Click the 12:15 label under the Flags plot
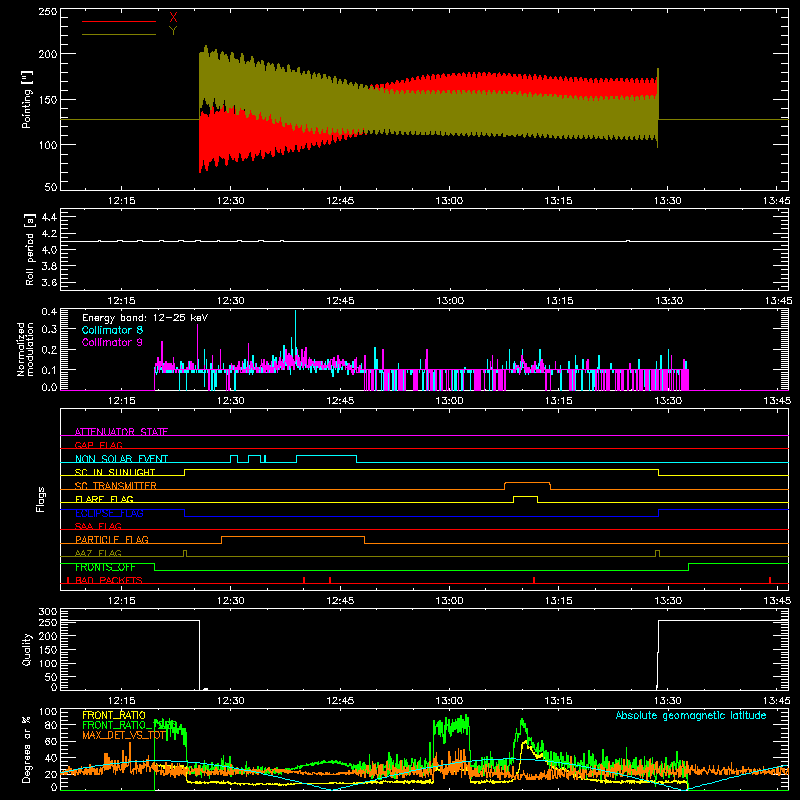Screen dimensions: 800x800 pyautogui.click(x=121, y=601)
